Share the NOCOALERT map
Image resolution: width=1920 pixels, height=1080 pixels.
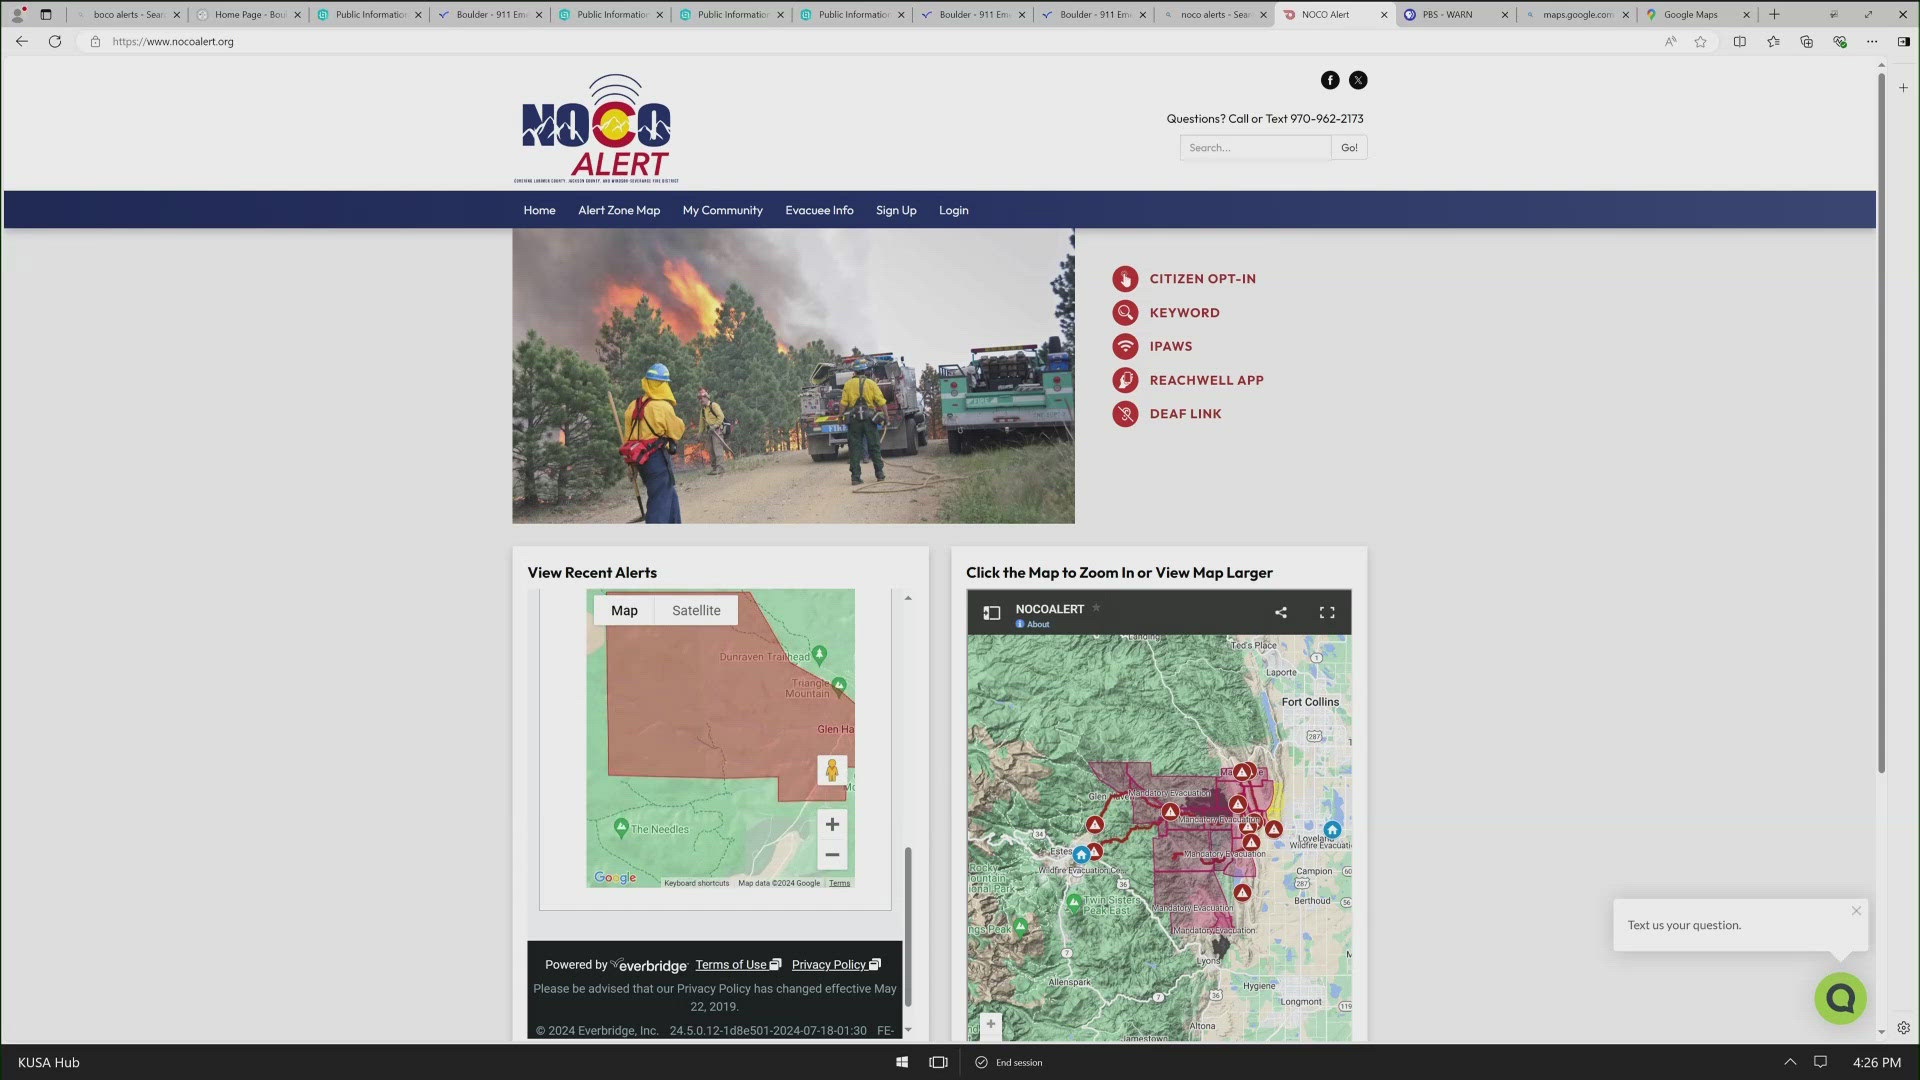1281,611
